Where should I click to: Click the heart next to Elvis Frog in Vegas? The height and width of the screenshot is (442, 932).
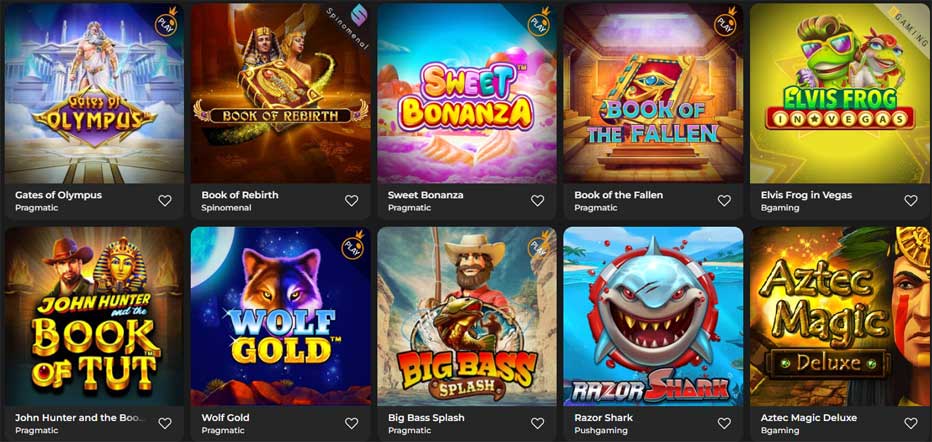tap(911, 201)
